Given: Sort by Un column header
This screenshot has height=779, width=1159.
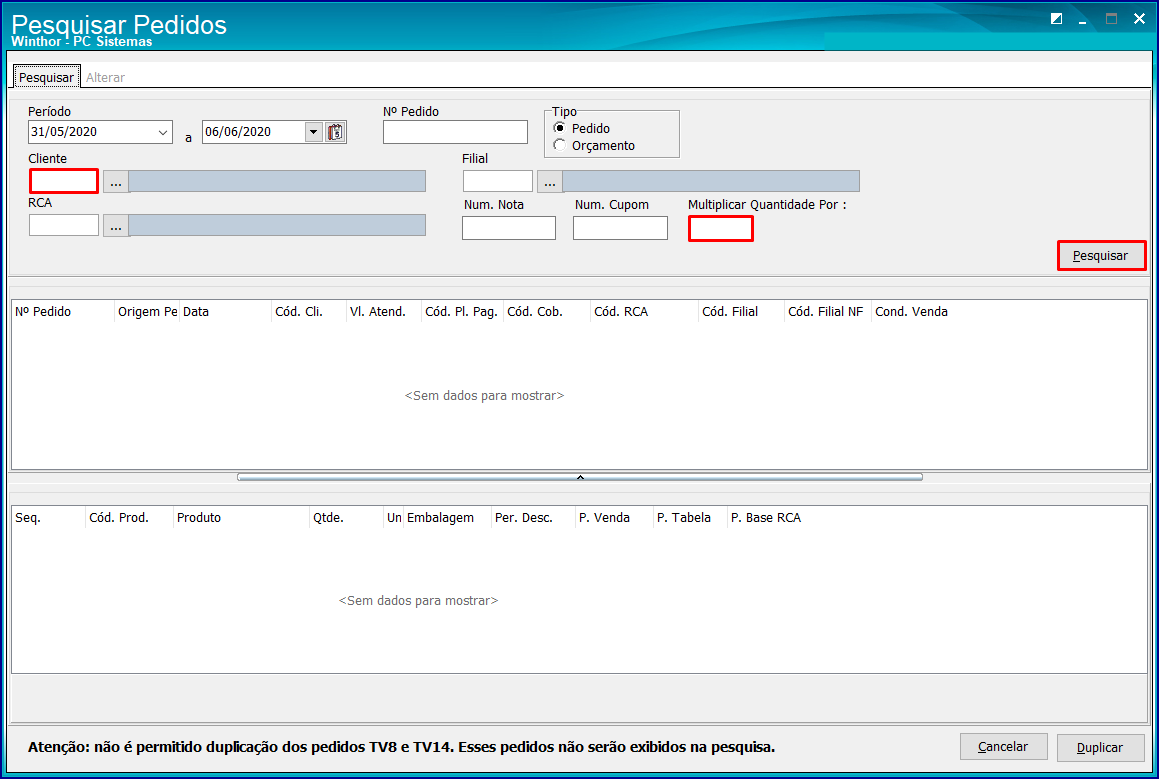Looking at the screenshot, I should (393, 518).
